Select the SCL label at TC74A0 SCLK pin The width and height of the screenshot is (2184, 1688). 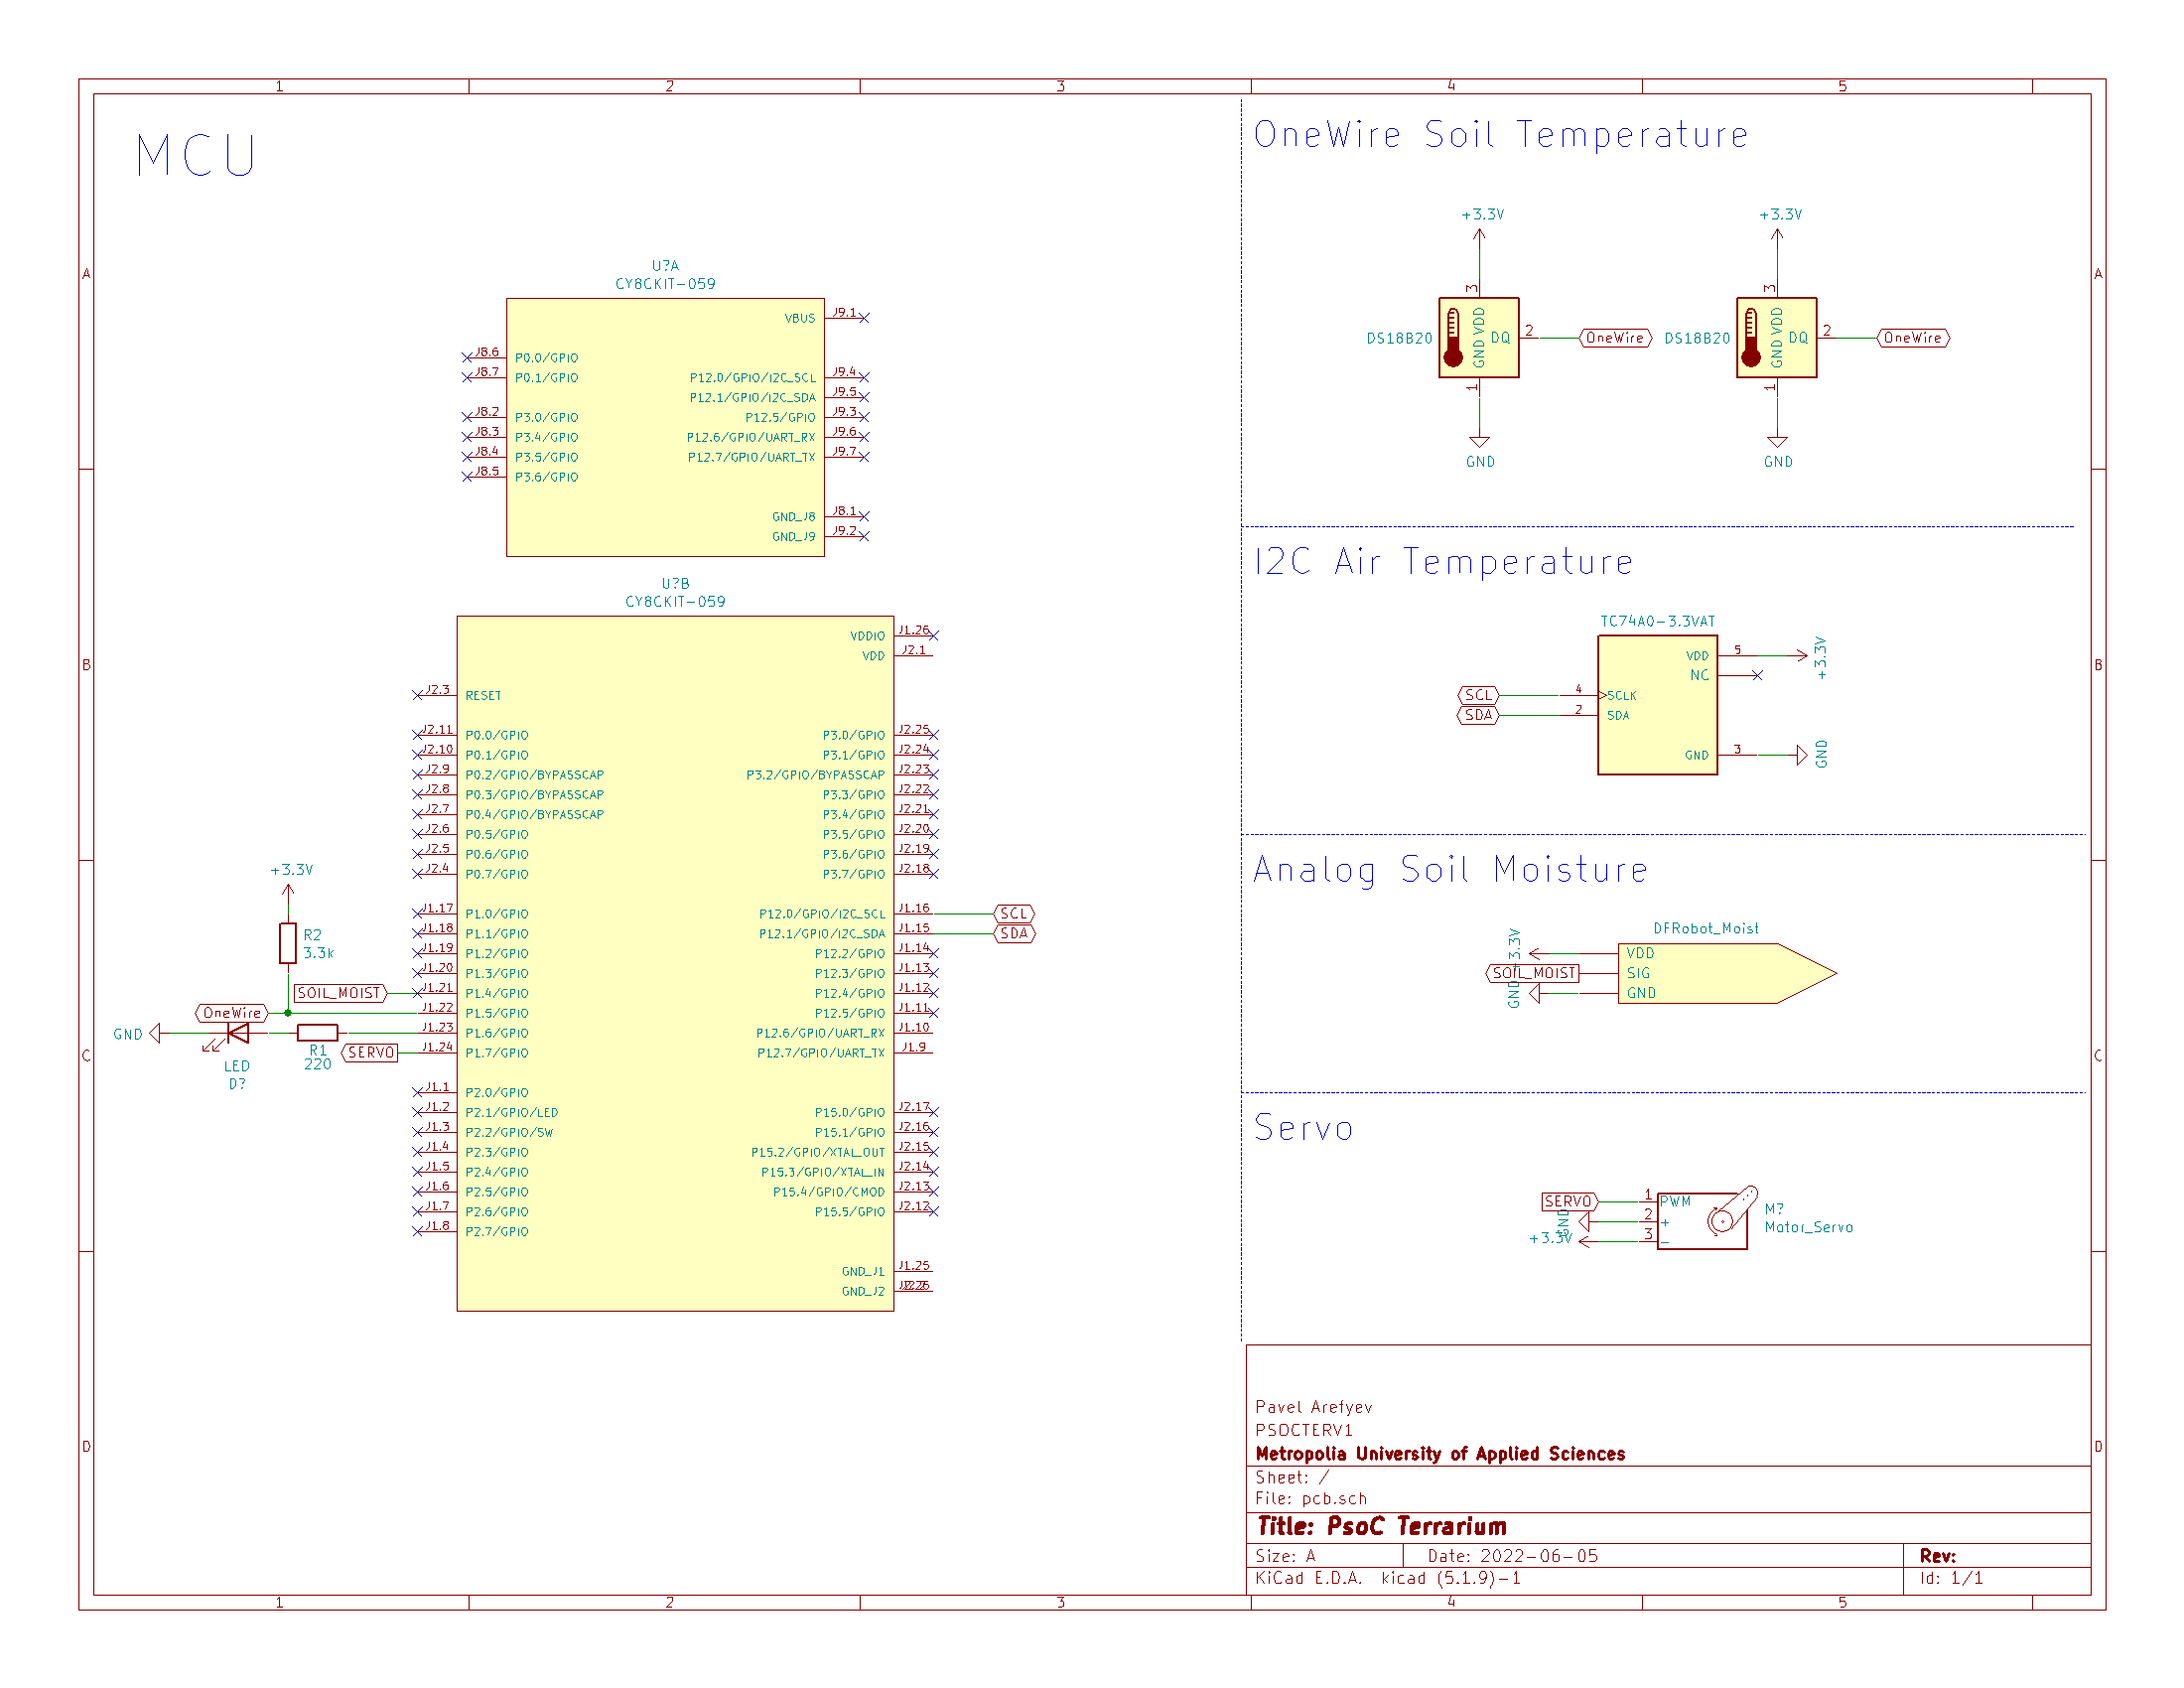[x=1479, y=695]
